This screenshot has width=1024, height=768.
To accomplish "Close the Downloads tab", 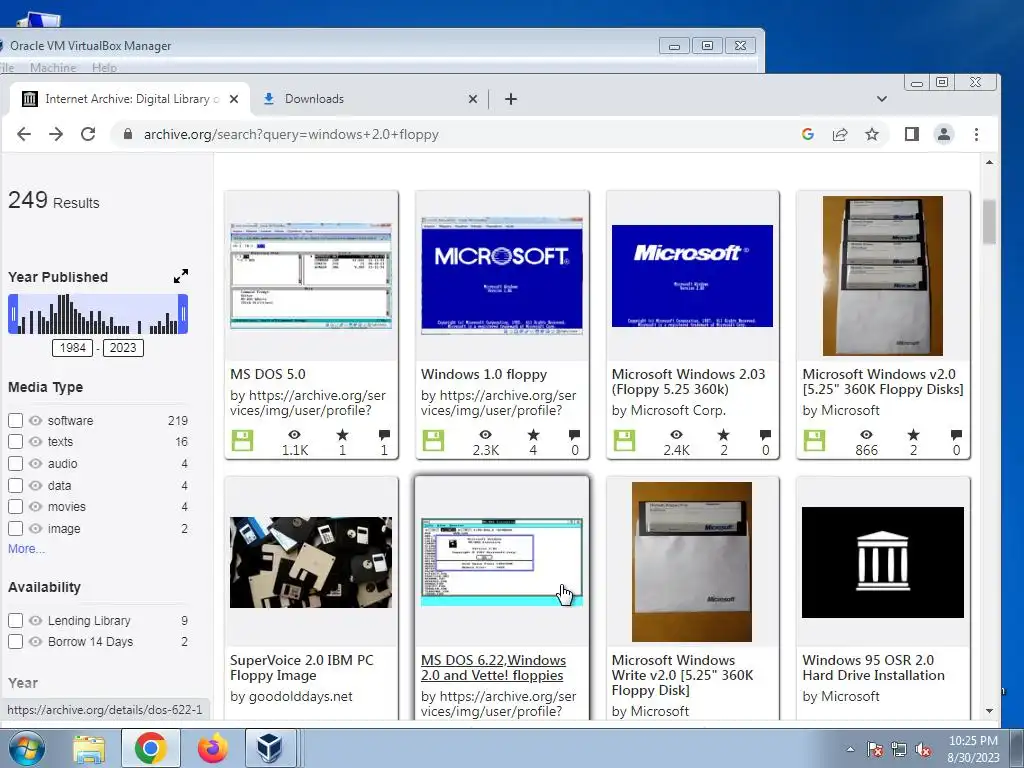I will point(473,99).
